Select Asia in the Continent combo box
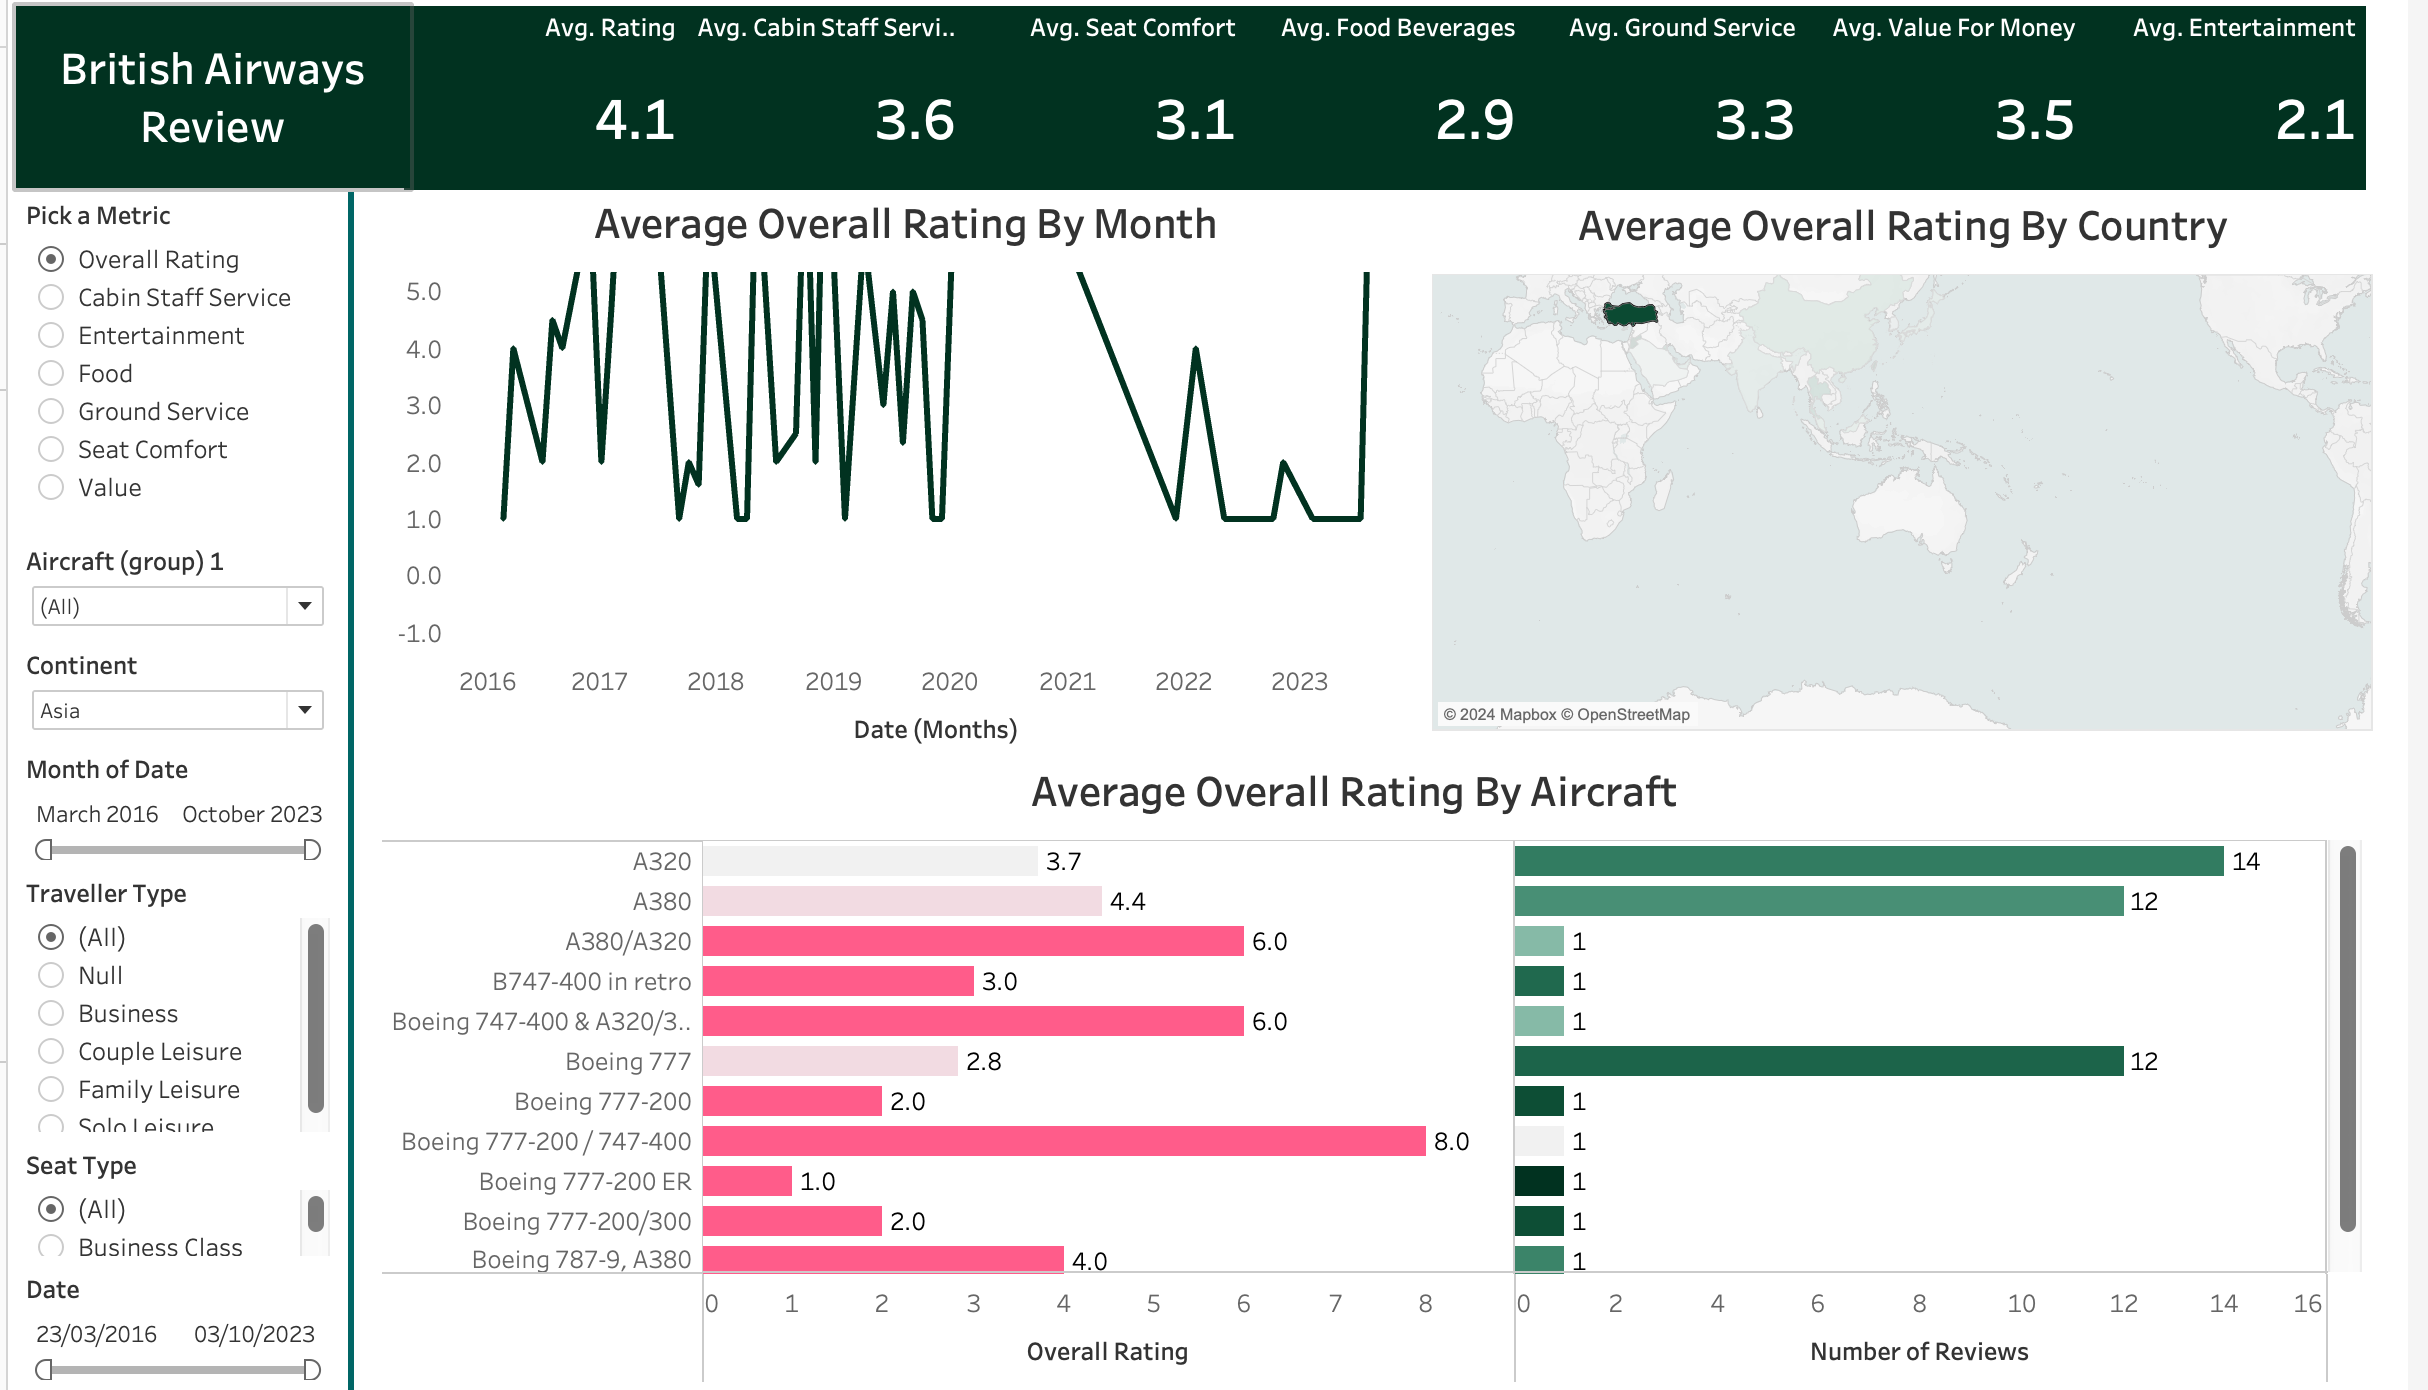This screenshot has height=1390, width=2428. click(x=150, y=710)
